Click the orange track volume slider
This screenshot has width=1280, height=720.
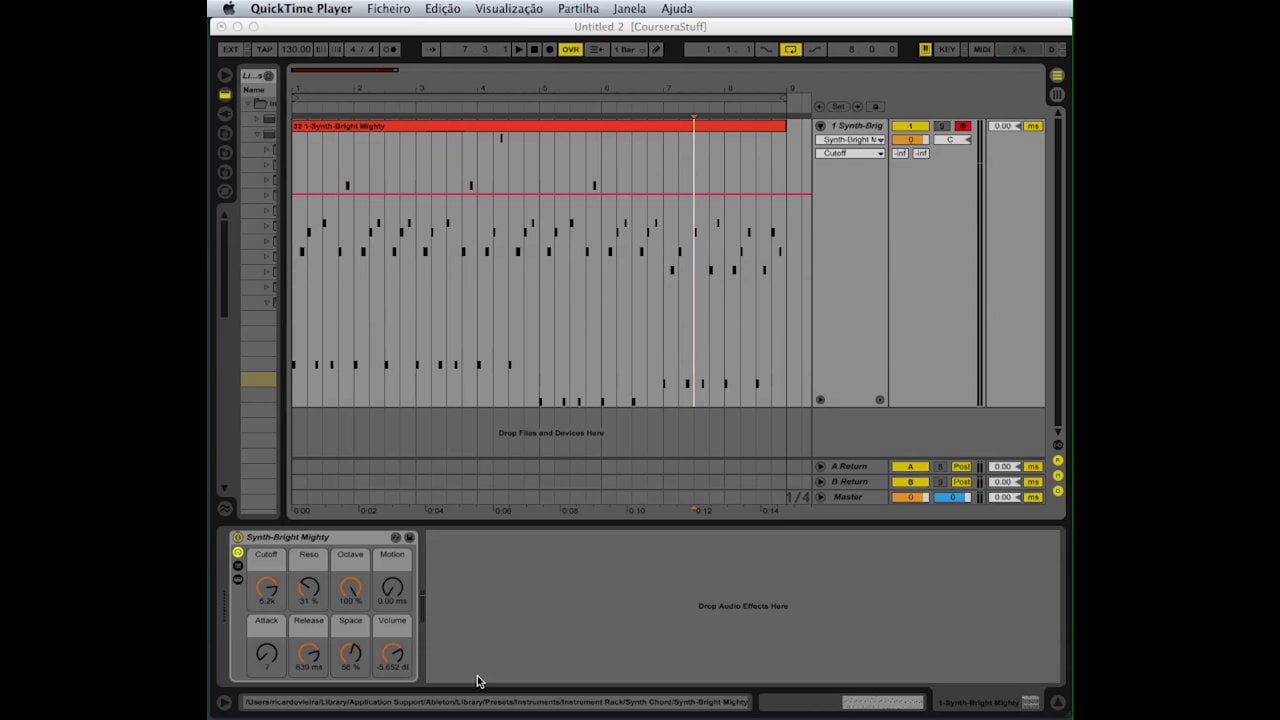point(910,140)
